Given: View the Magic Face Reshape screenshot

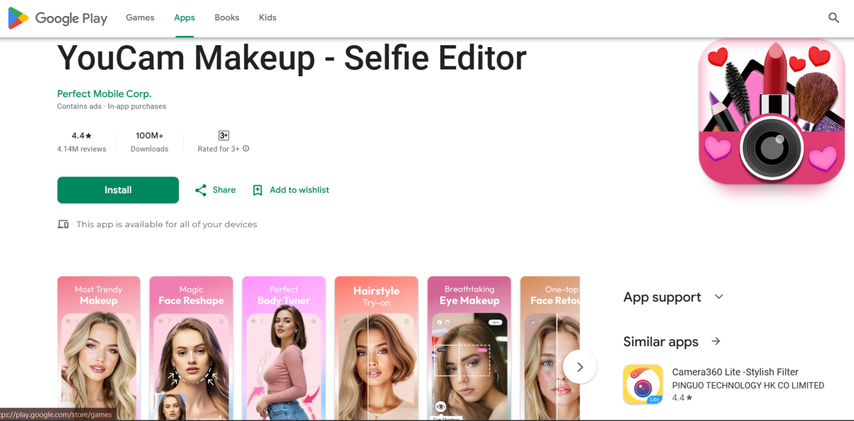Looking at the screenshot, I should 191,349.
